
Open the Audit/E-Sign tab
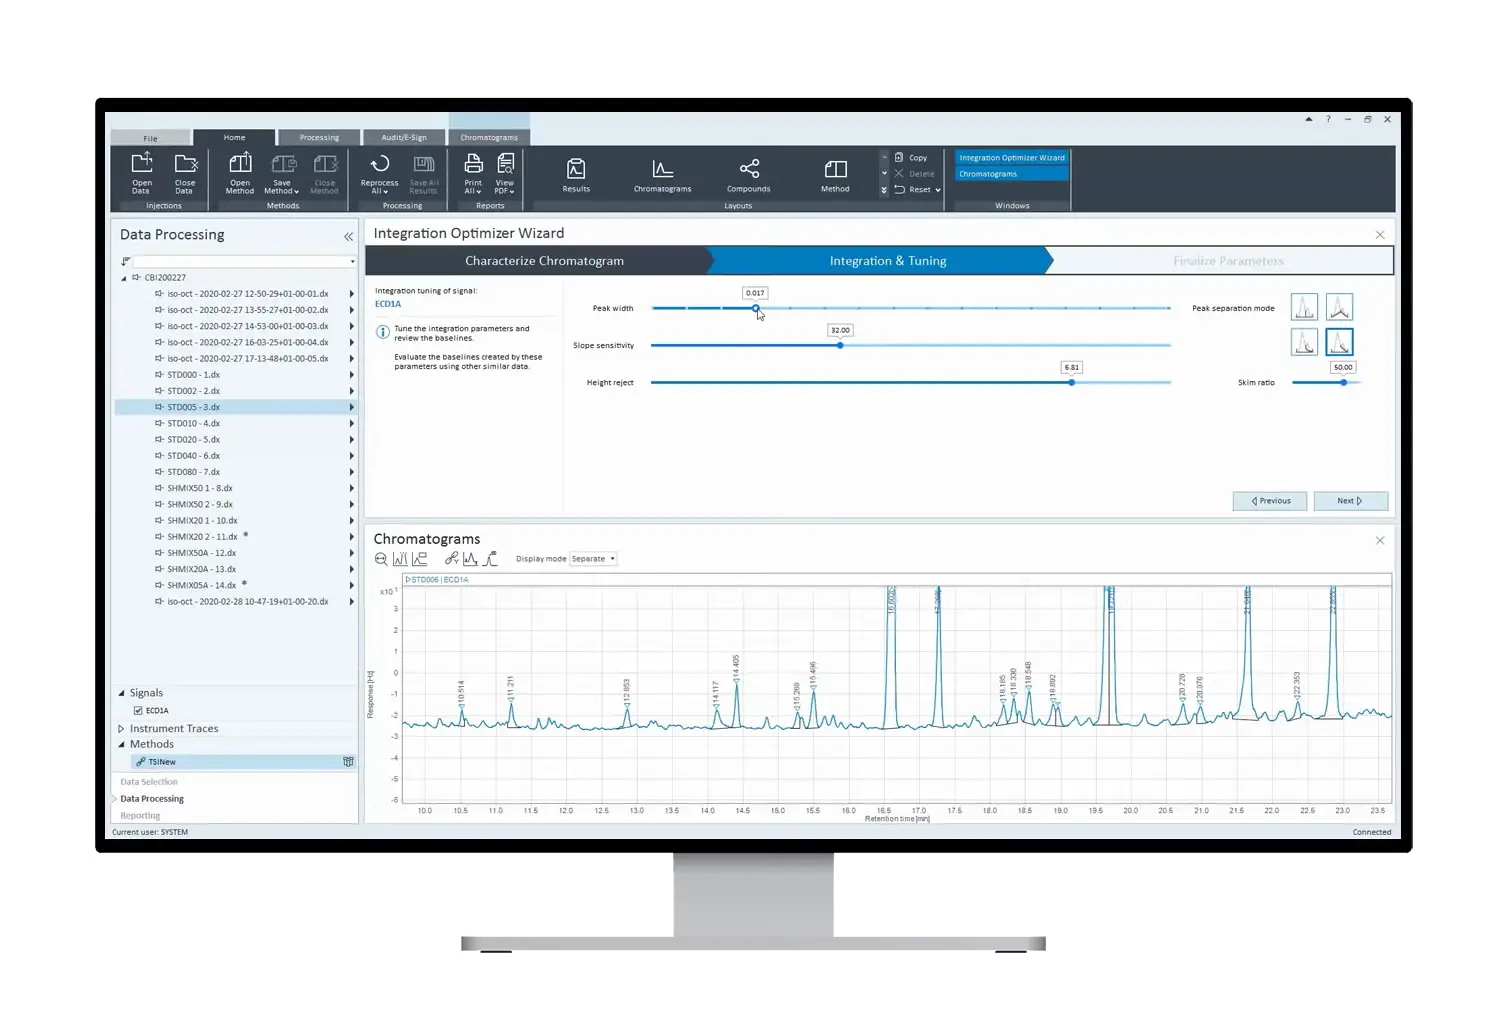(x=404, y=138)
